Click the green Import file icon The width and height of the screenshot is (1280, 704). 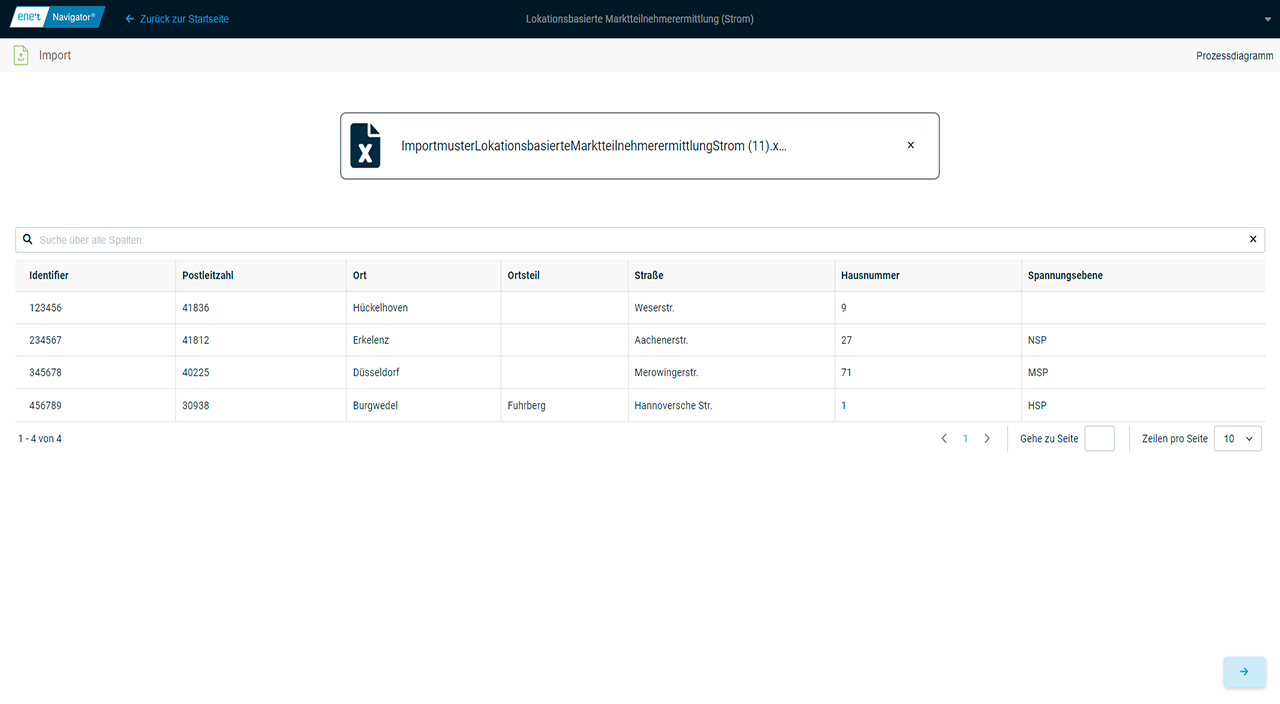[21, 56]
